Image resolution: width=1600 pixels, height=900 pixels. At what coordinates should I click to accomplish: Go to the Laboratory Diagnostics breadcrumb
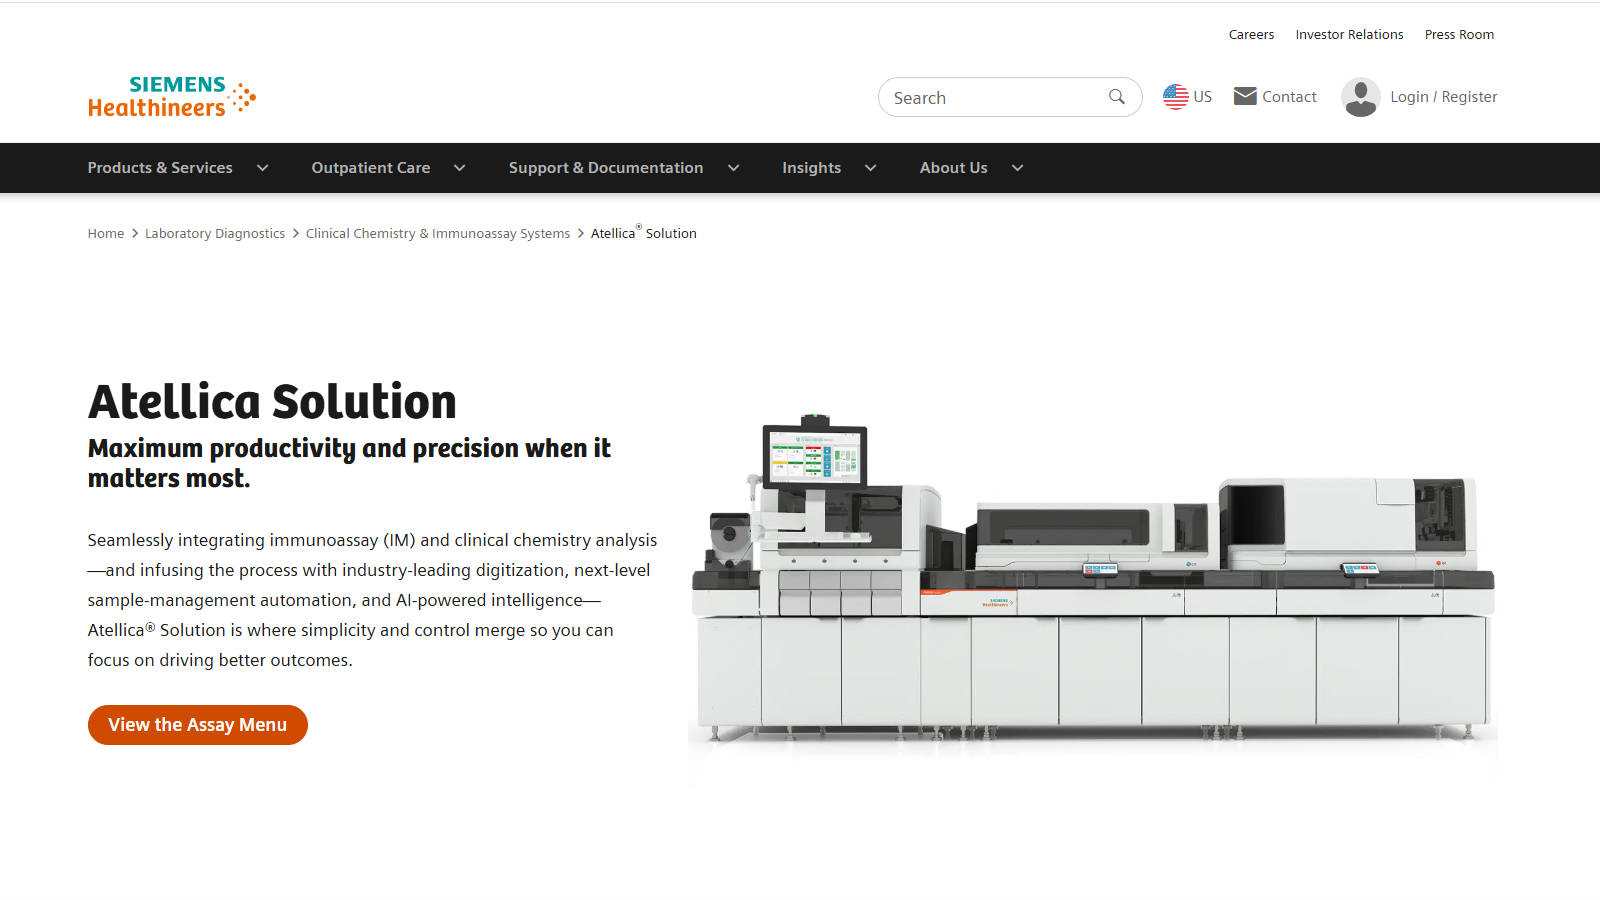[x=215, y=233]
